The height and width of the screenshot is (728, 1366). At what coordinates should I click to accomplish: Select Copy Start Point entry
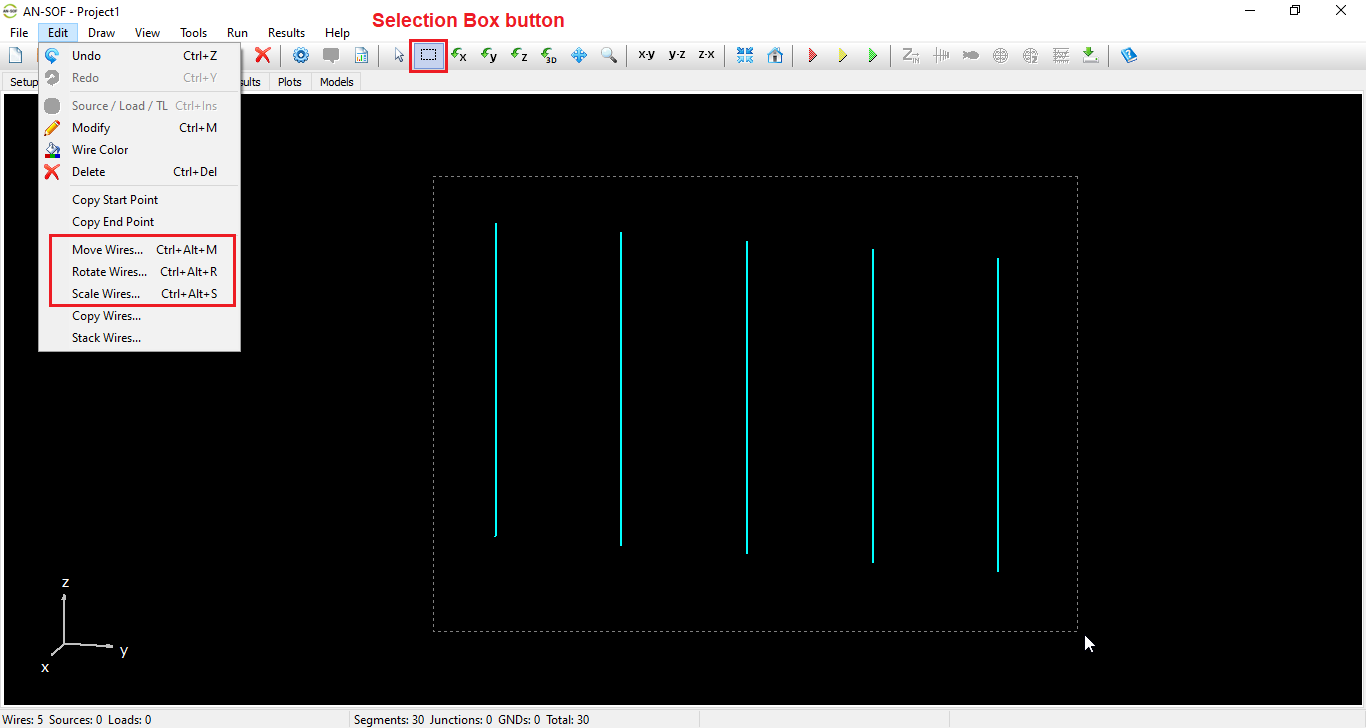139,200
